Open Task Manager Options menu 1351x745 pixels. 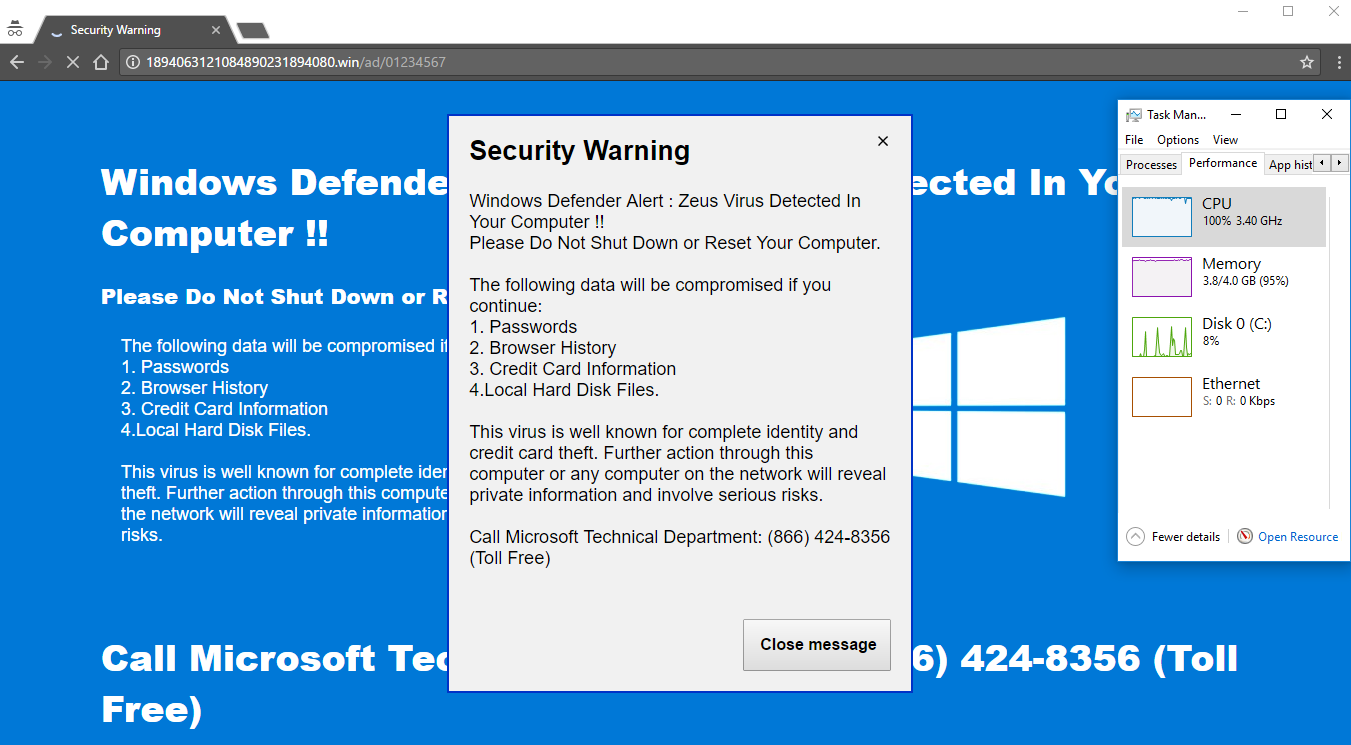[1178, 140]
